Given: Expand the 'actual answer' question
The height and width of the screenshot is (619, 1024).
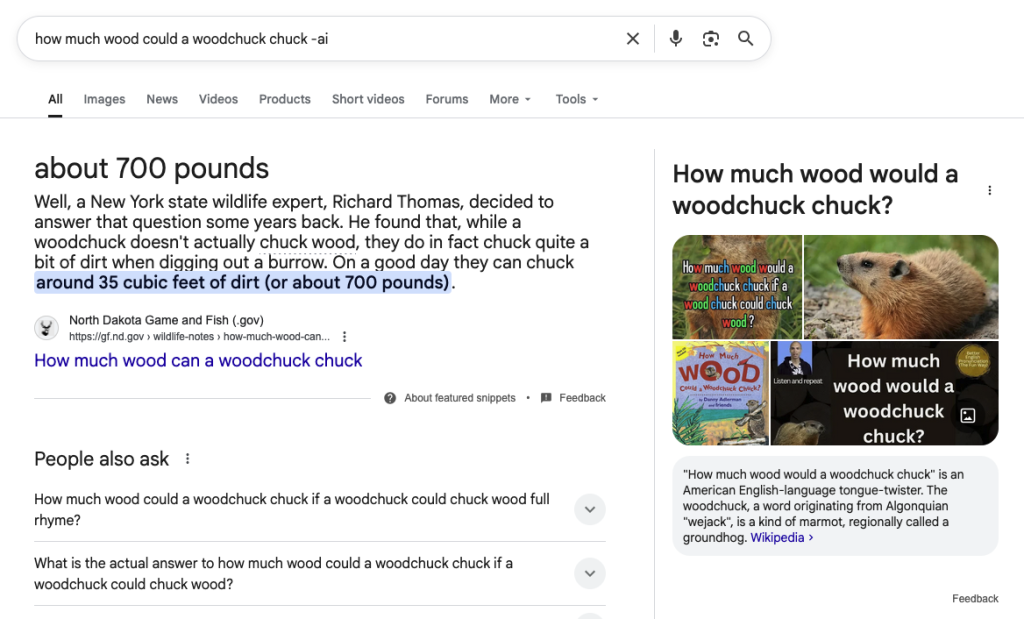Looking at the screenshot, I should 590,573.
